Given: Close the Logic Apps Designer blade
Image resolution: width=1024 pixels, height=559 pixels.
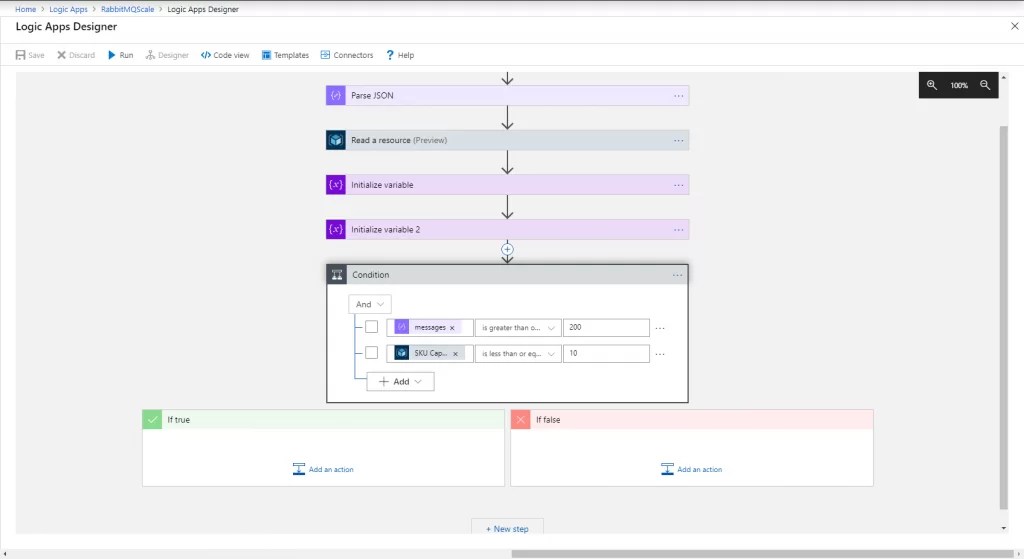Looking at the screenshot, I should click(1014, 26).
